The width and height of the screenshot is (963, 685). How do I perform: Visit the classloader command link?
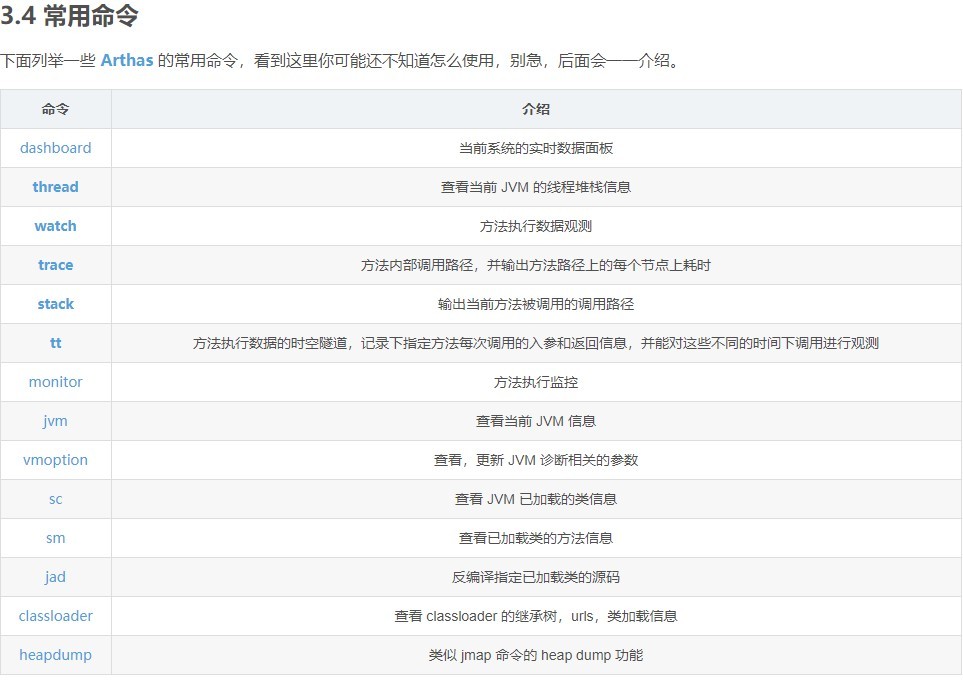coord(55,616)
